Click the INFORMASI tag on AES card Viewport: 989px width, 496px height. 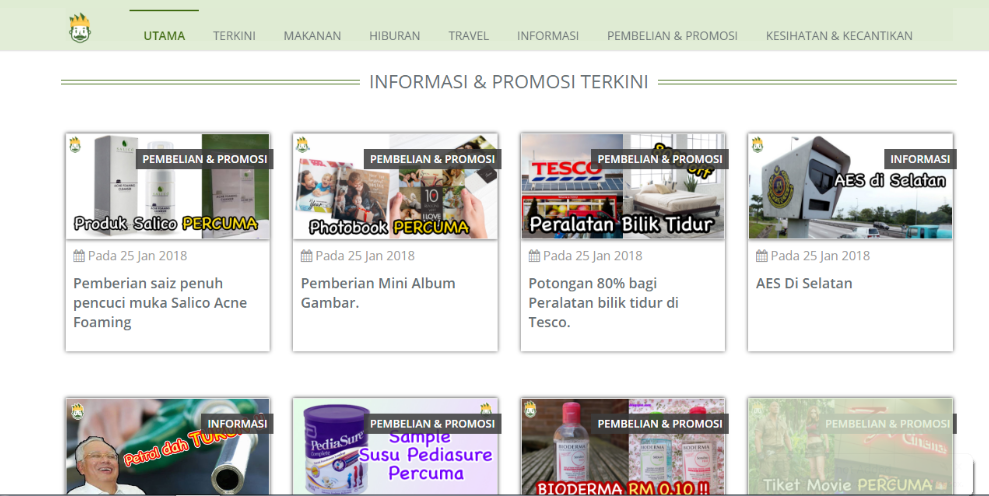[x=920, y=159]
